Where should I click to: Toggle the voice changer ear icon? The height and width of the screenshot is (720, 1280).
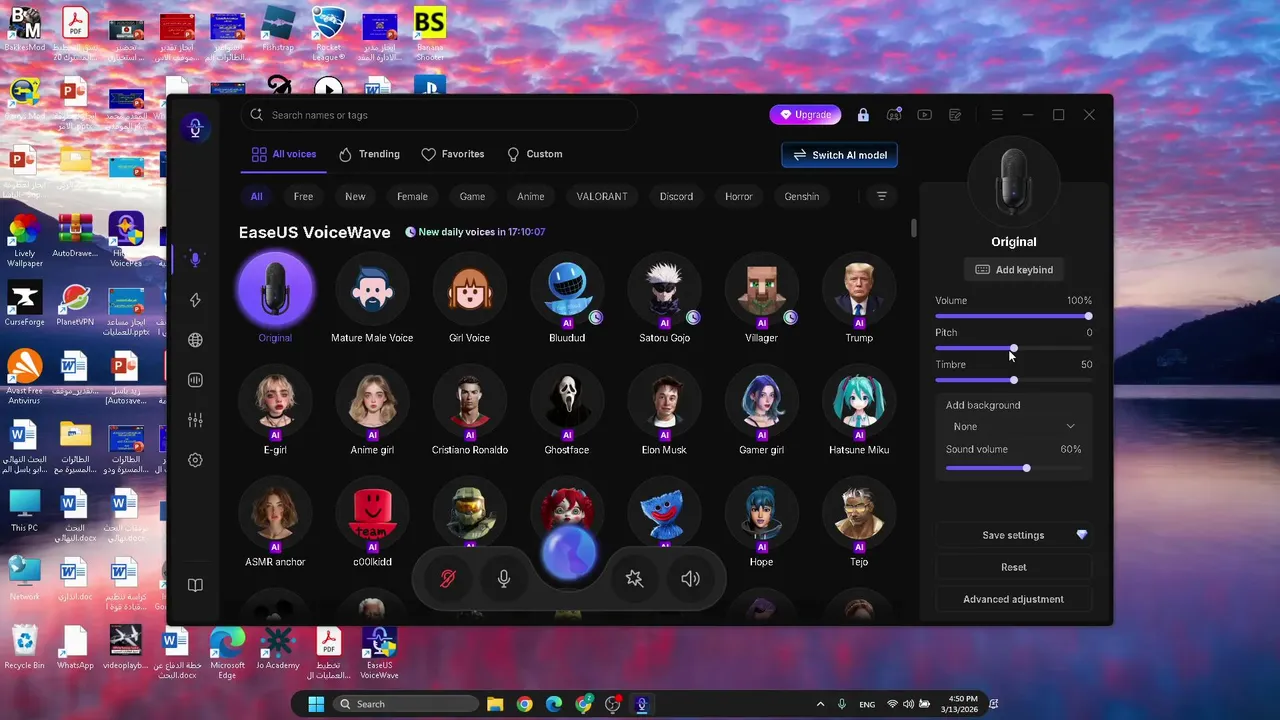pyautogui.click(x=448, y=578)
